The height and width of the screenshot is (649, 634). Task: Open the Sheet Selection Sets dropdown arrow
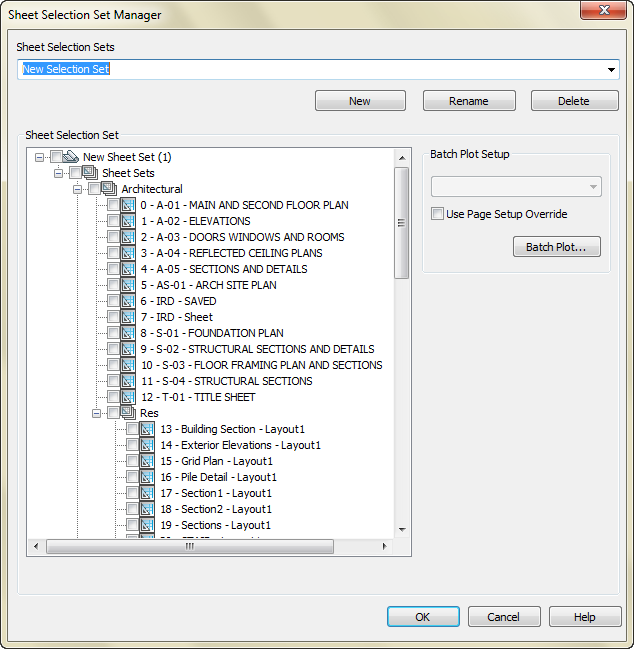(611, 70)
